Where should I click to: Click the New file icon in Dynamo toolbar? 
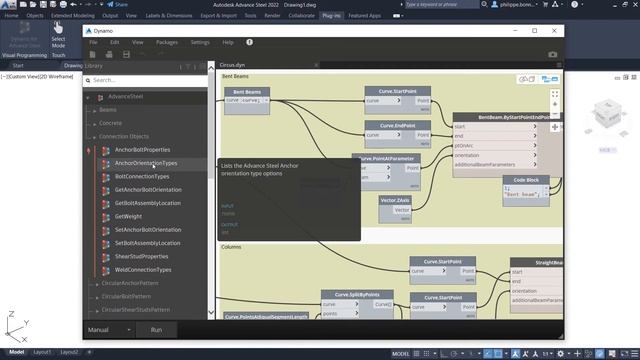tap(93, 54)
